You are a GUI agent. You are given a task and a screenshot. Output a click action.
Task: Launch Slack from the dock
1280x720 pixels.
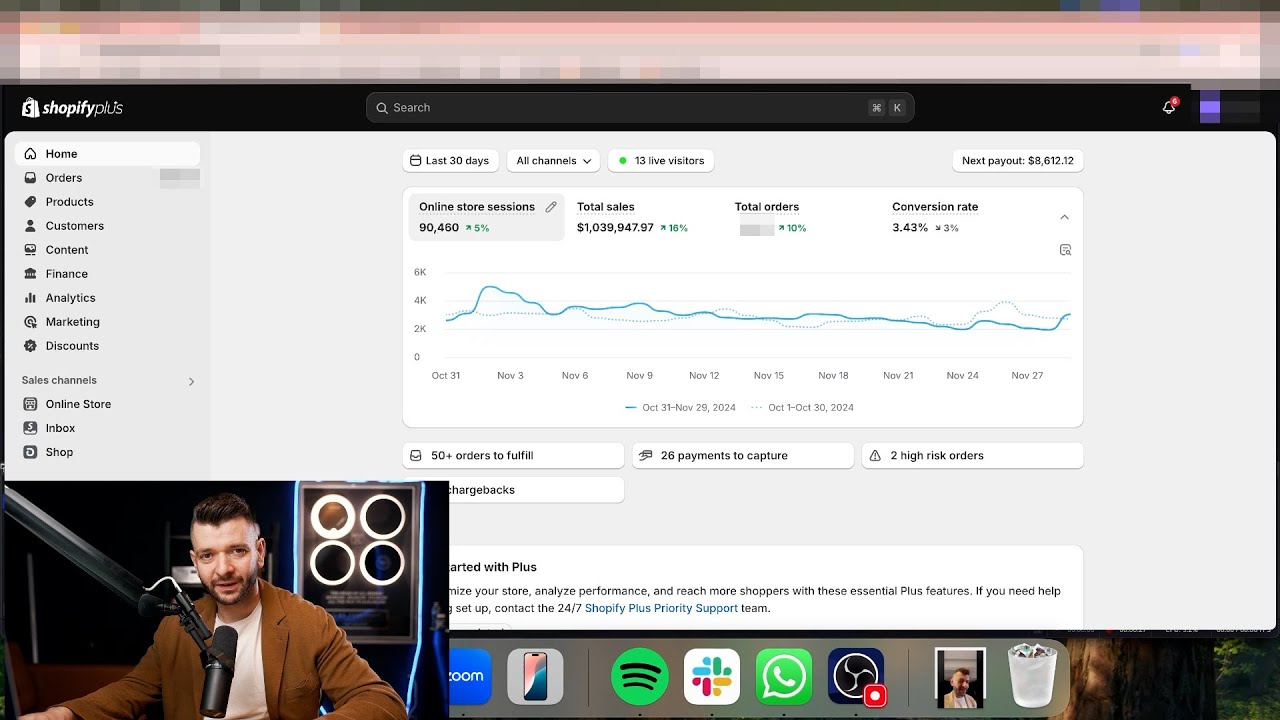point(712,677)
